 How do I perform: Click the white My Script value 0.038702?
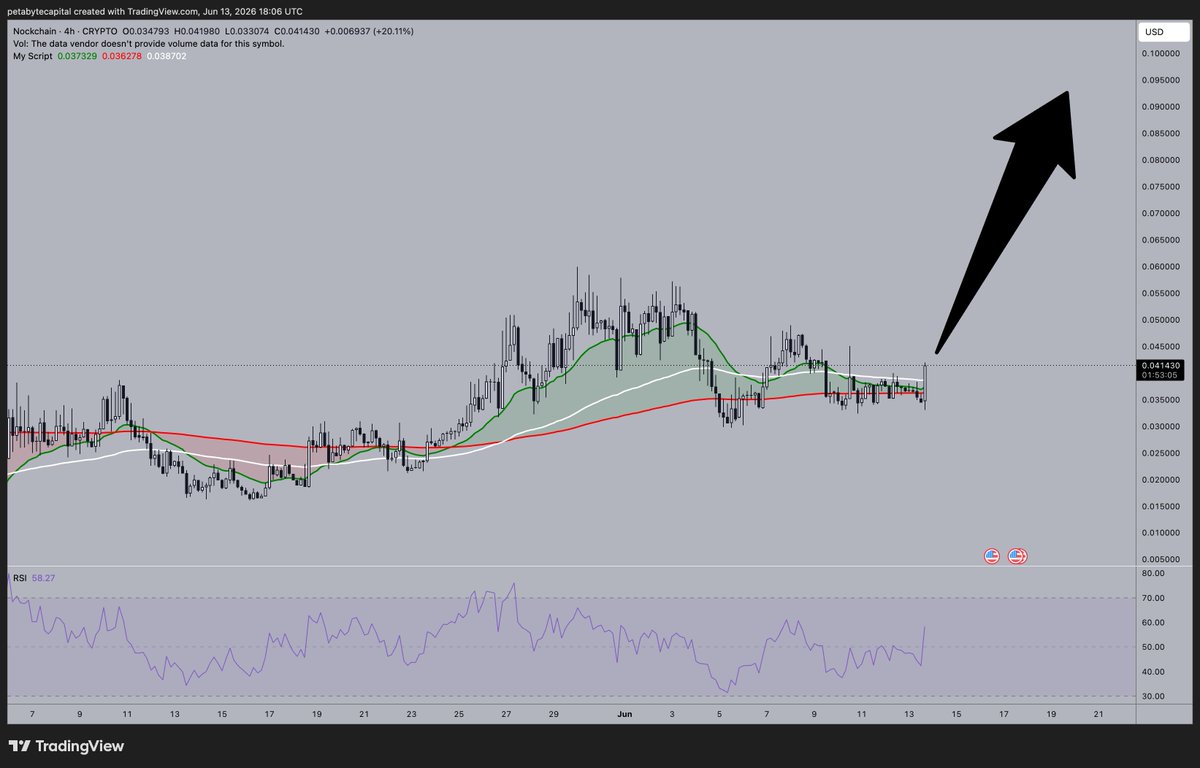point(166,56)
